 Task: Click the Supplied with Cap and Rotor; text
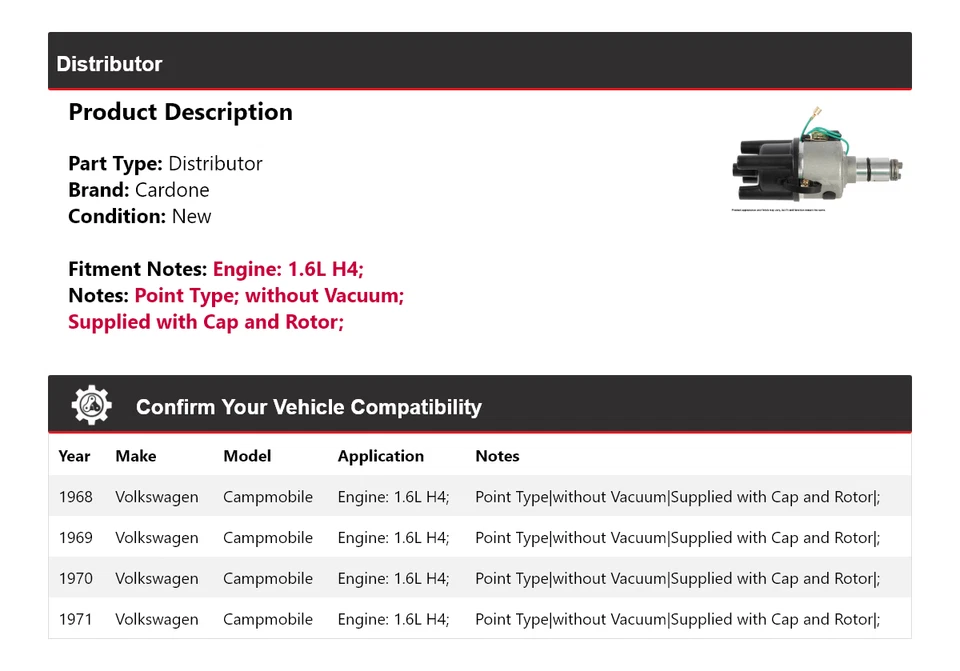206,322
